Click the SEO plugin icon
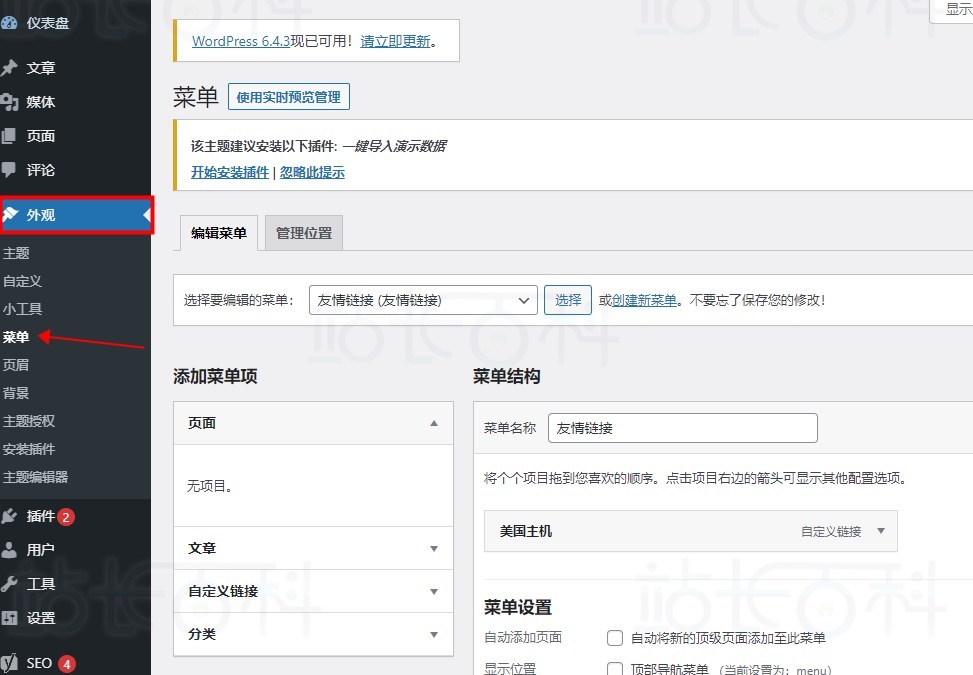Image resolution: width=973 pixels, height=675 pixels. (9, 663)
